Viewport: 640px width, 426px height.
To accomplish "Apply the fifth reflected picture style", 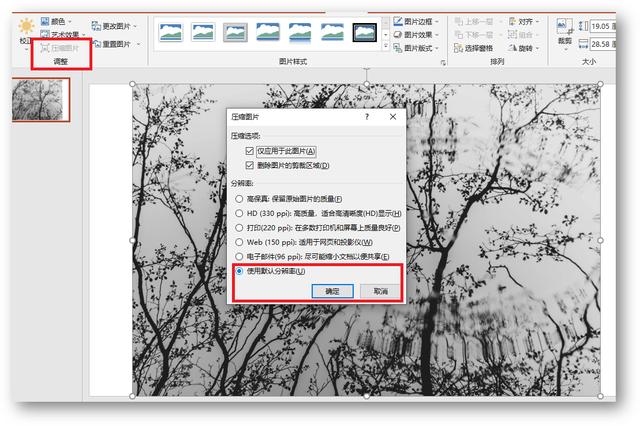I will 300,33.
